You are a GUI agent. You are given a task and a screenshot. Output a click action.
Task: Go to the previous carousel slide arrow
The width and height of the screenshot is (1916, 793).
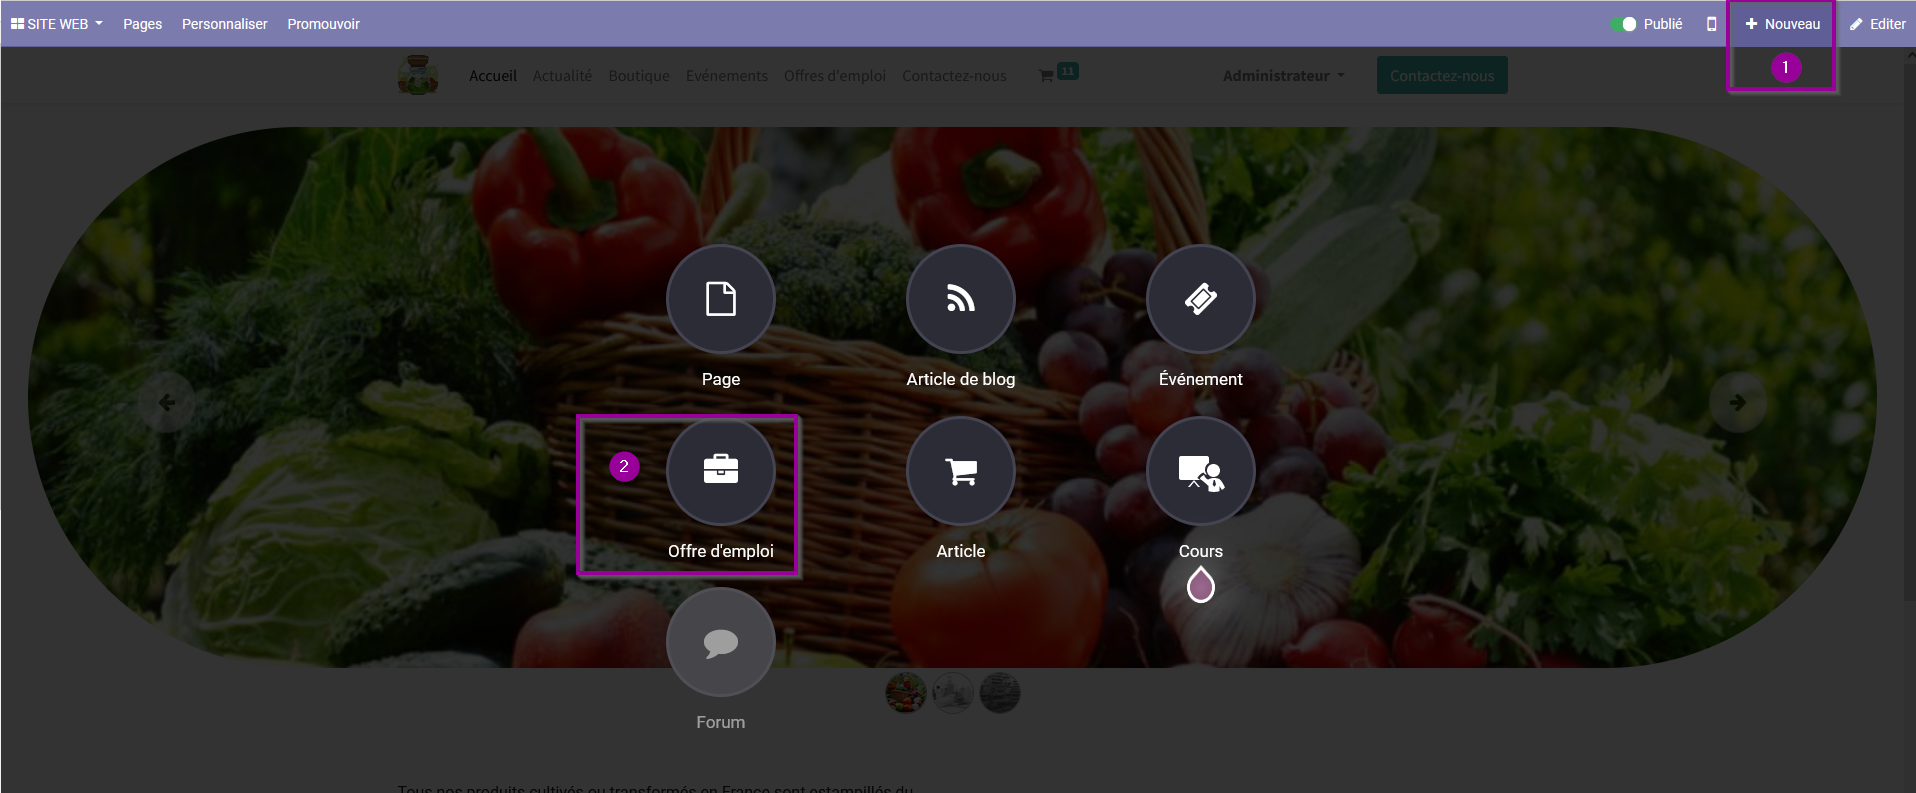(167, 403)
